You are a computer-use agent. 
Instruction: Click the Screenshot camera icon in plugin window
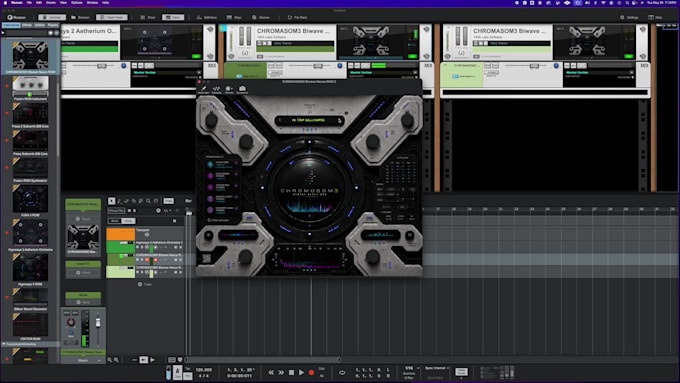point(242,89)
